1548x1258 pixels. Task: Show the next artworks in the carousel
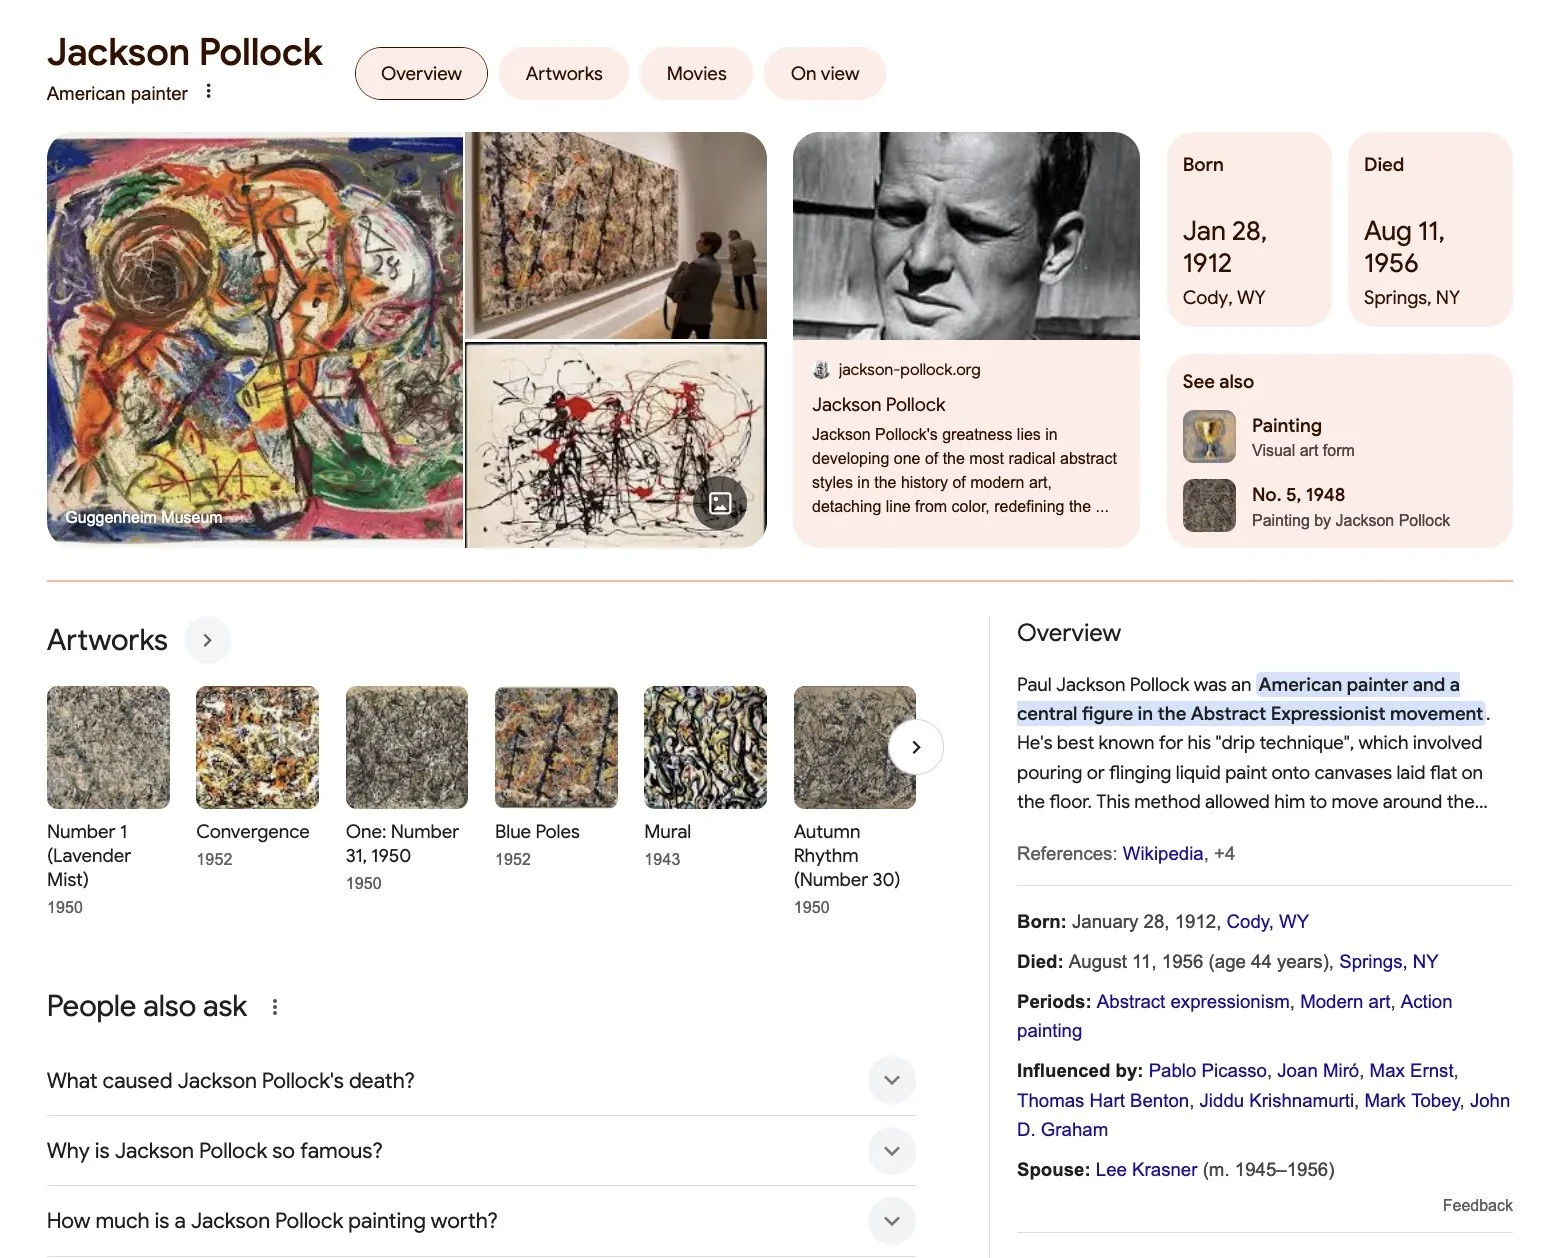[x=916, y=747]
